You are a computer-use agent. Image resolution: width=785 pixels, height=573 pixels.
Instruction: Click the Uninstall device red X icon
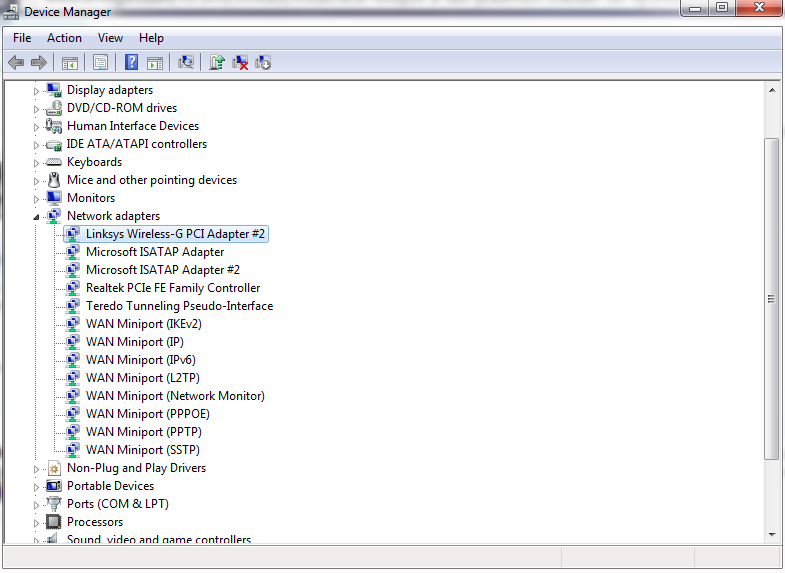[x=240, y=63]
